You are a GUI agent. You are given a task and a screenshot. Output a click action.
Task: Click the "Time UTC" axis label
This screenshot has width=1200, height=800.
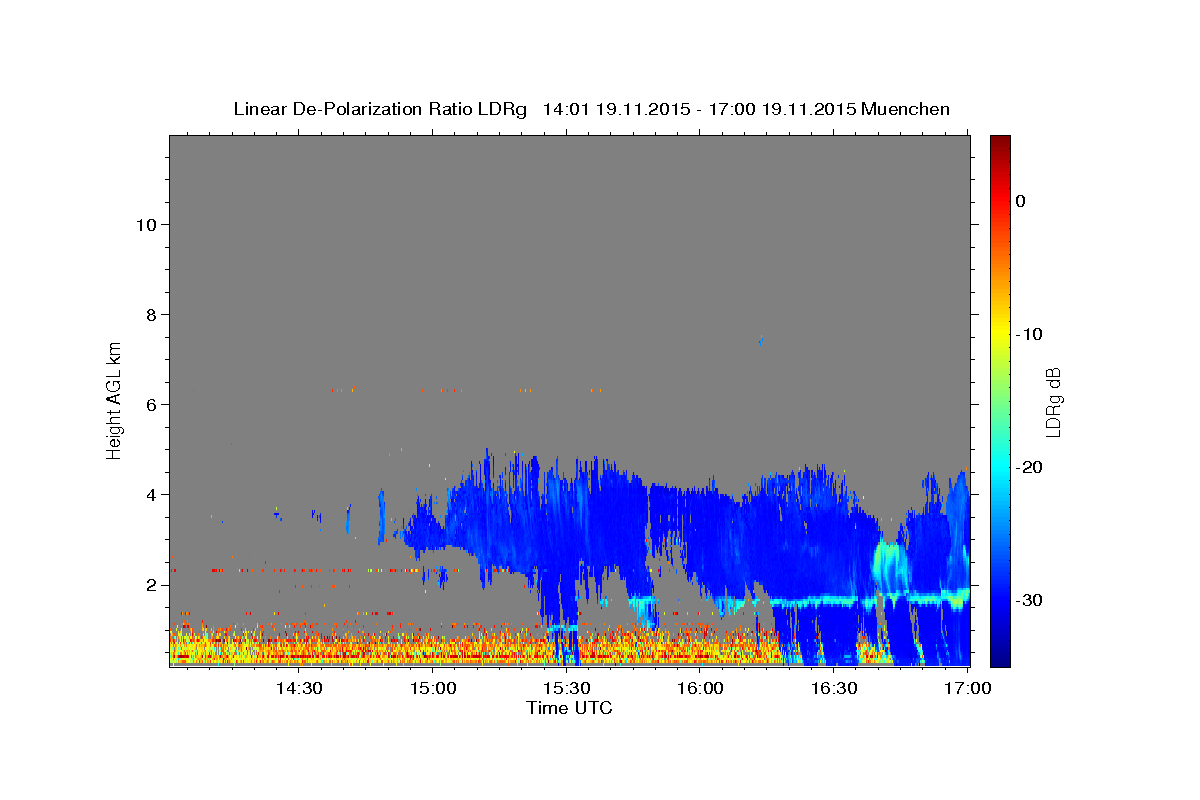pos(569,708)
